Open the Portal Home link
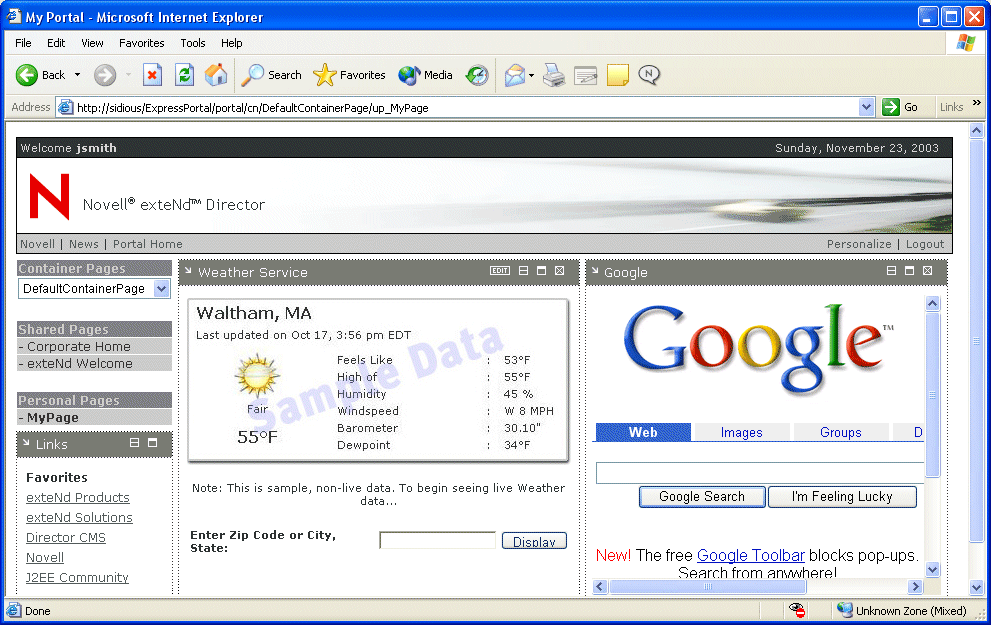 148,244
